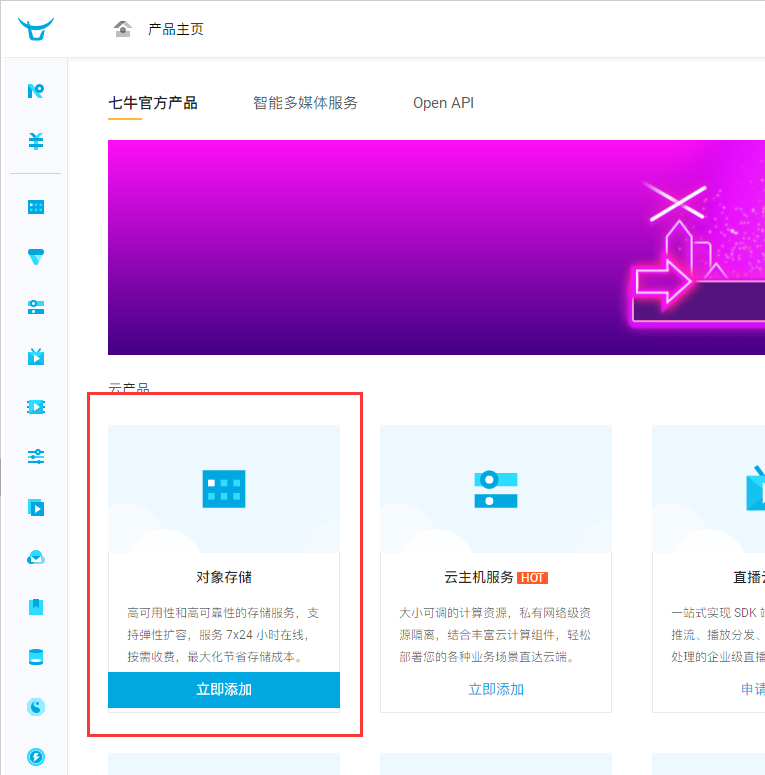
Task: Open the cloud mail sidebar icon
Action: tap(36, 558)
